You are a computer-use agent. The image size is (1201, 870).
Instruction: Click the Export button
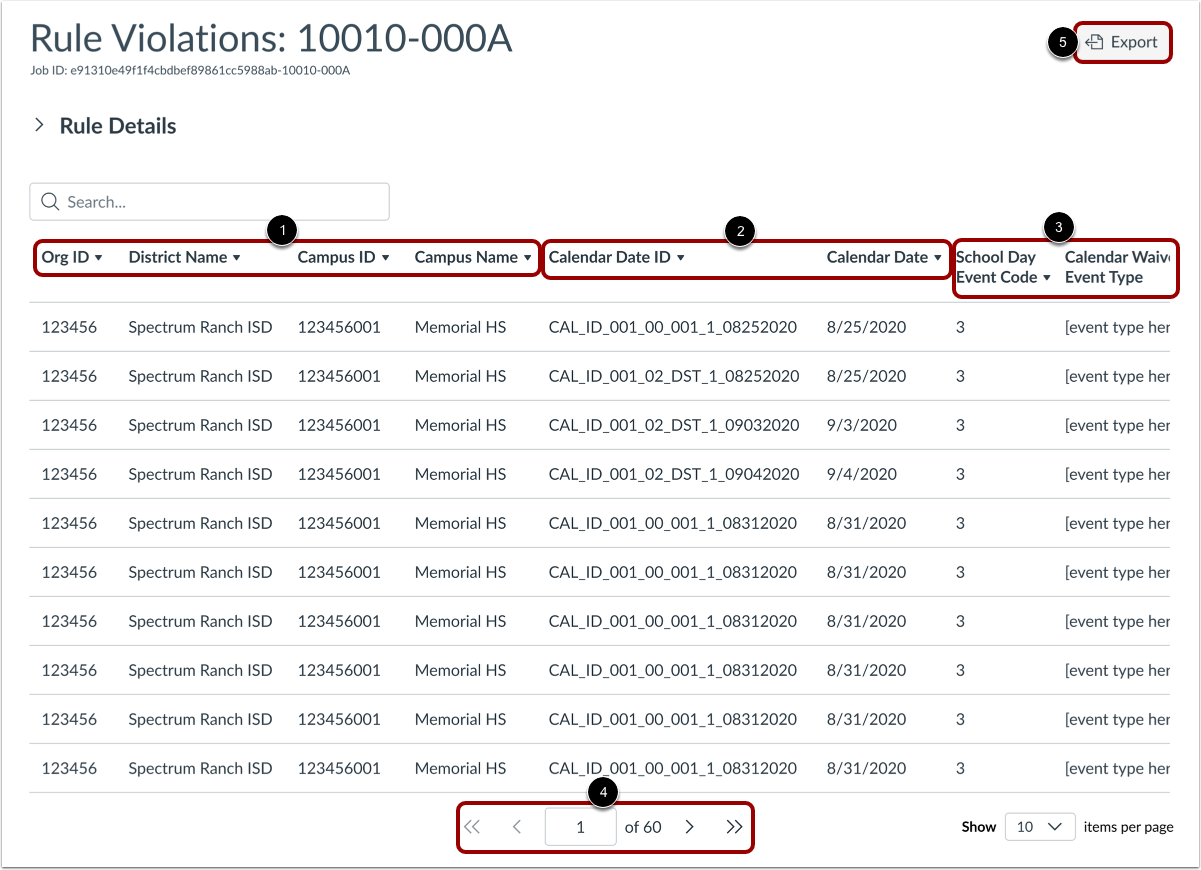[1122, 42]
